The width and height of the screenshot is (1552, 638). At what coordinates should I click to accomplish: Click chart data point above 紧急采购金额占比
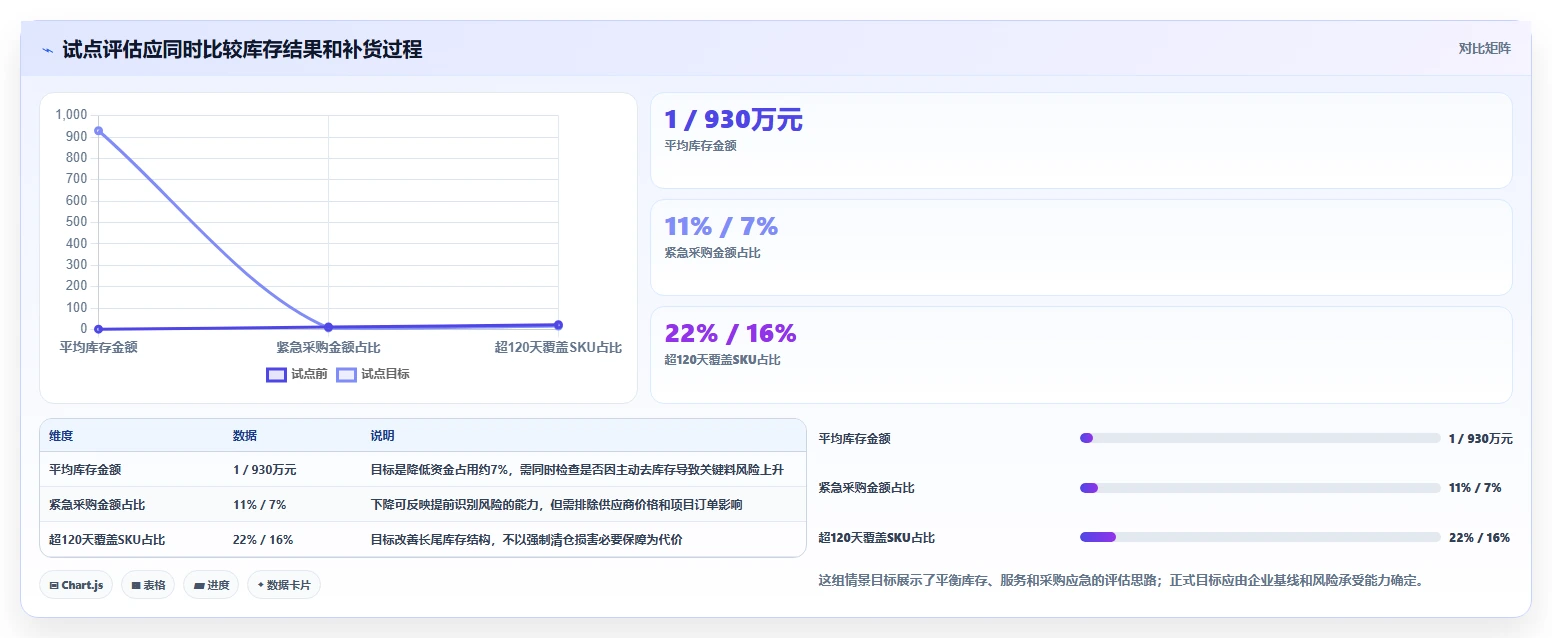point(328,327)
